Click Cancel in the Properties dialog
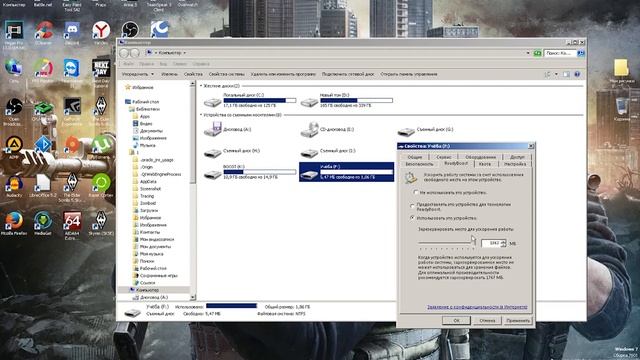This screenshot has height=360, width=640. [487, 321]
